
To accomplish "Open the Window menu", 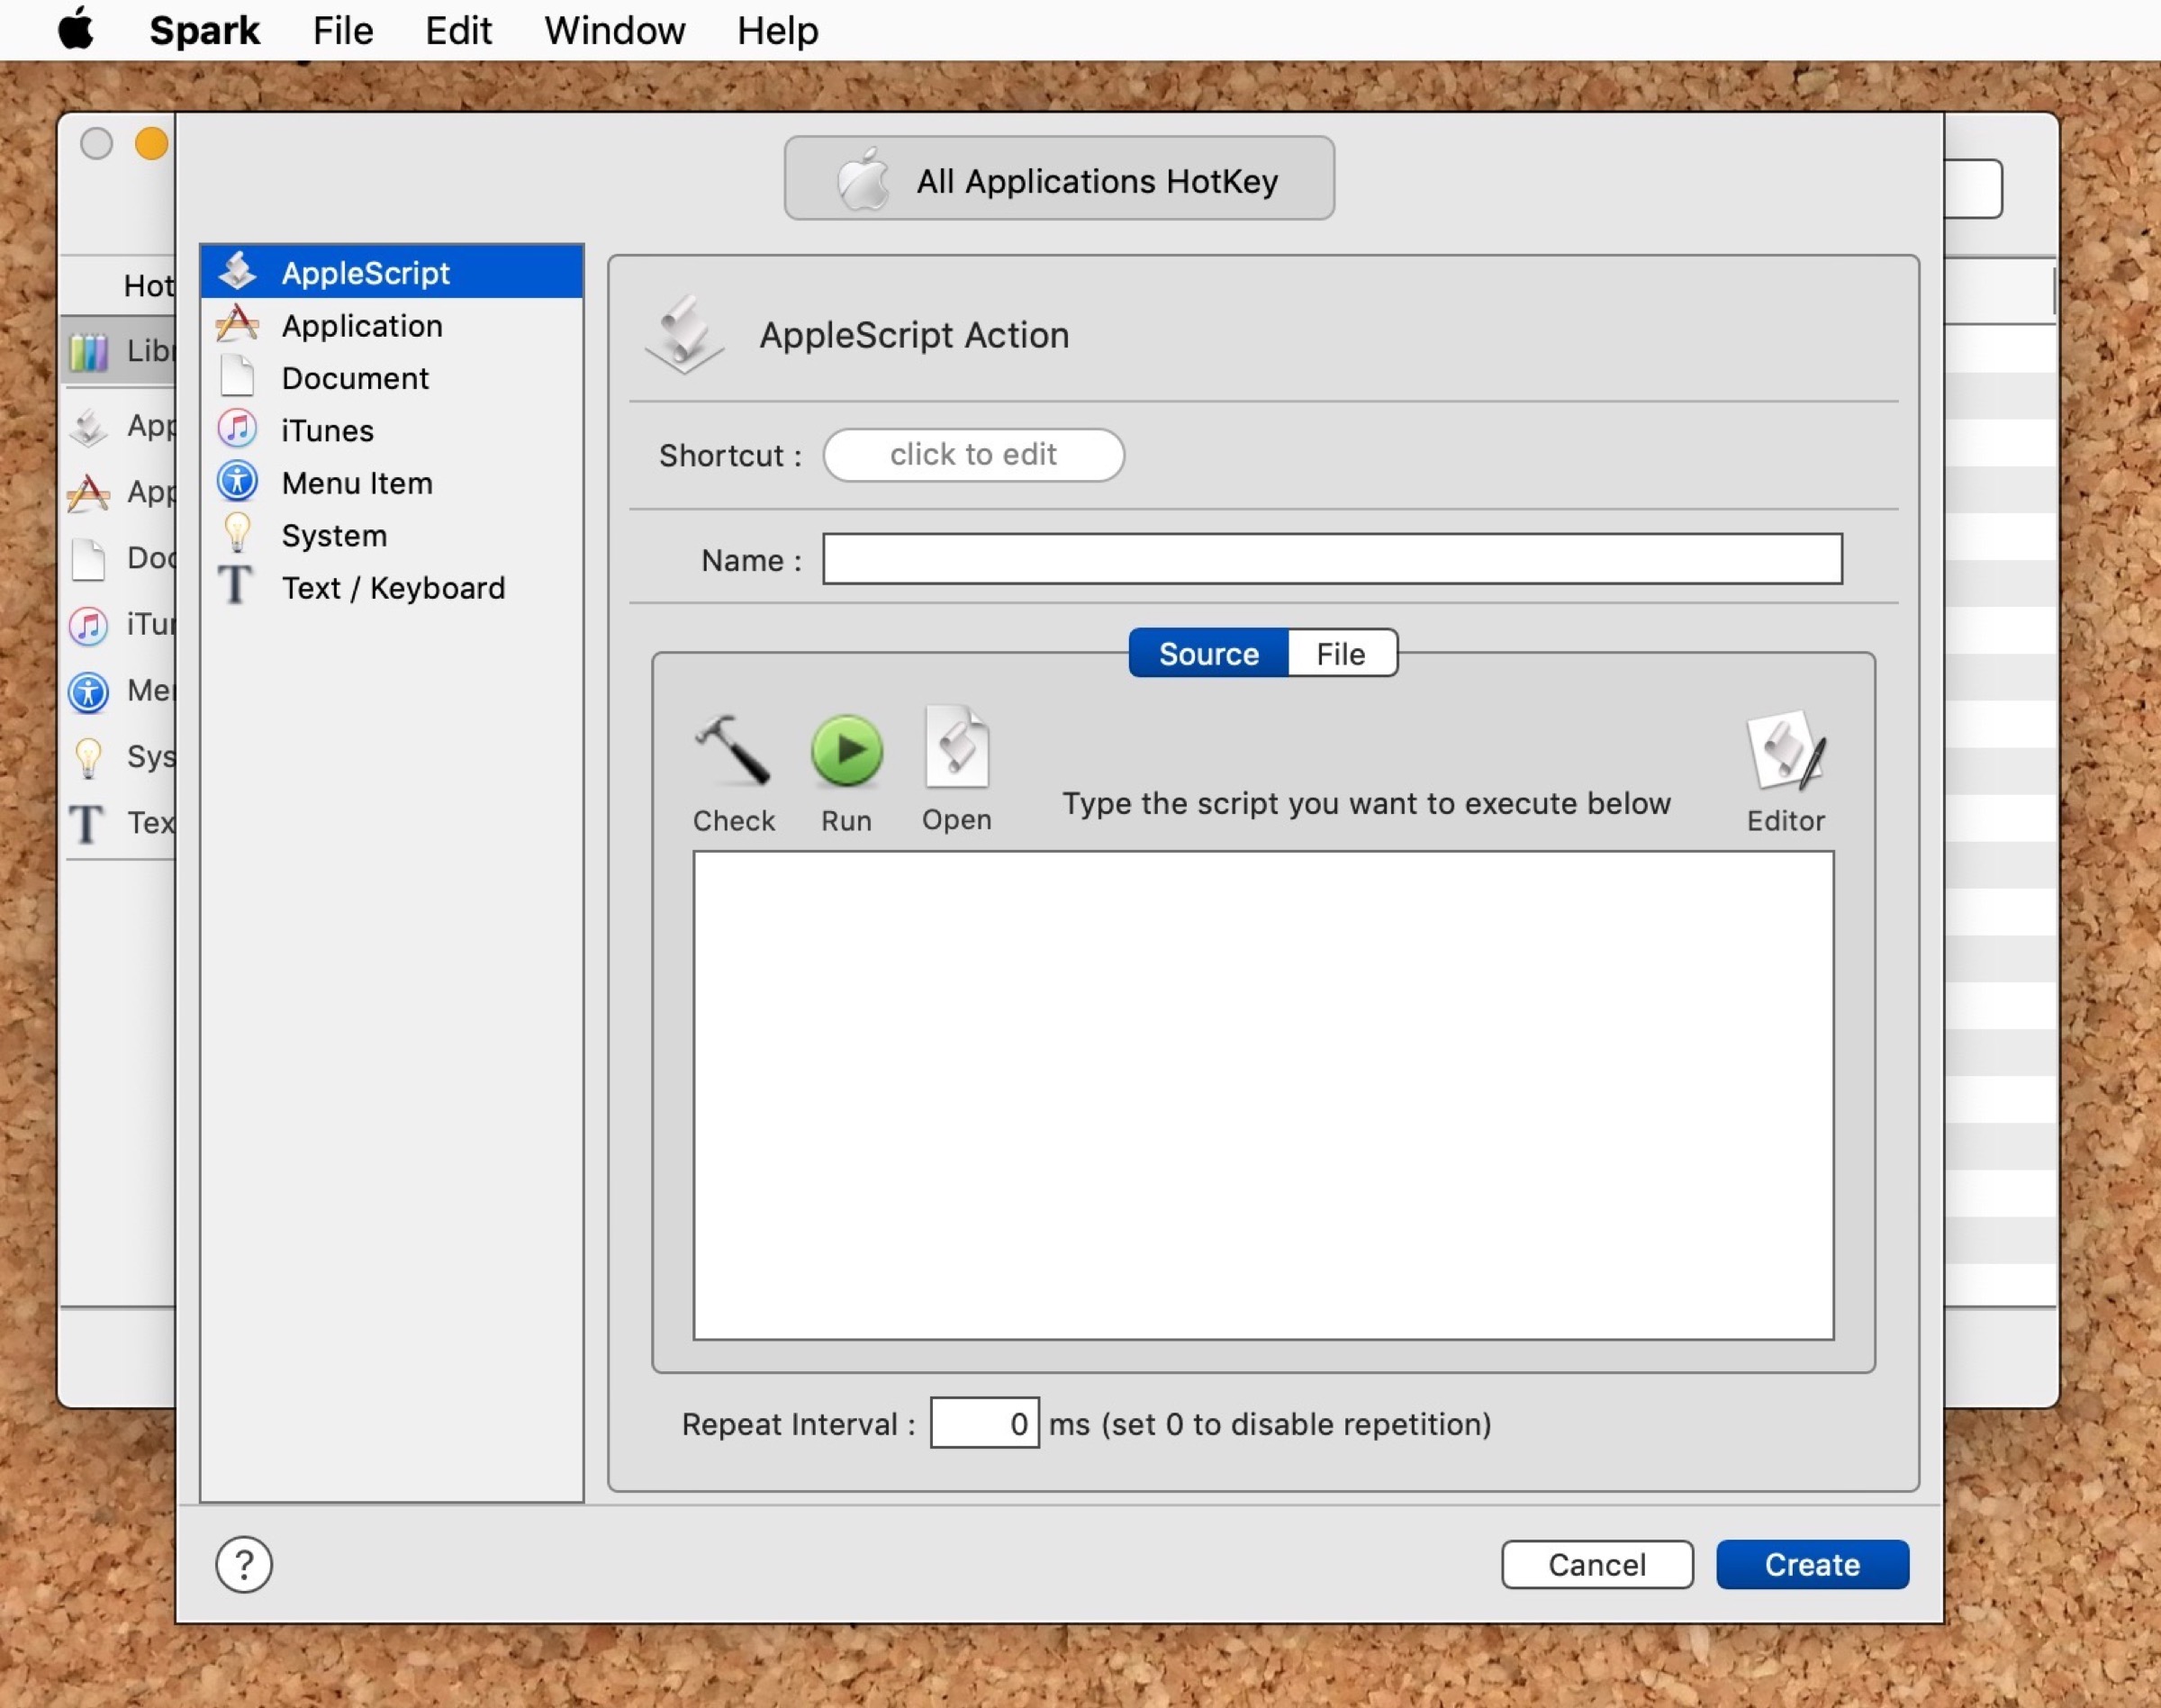I will (614, 30).
